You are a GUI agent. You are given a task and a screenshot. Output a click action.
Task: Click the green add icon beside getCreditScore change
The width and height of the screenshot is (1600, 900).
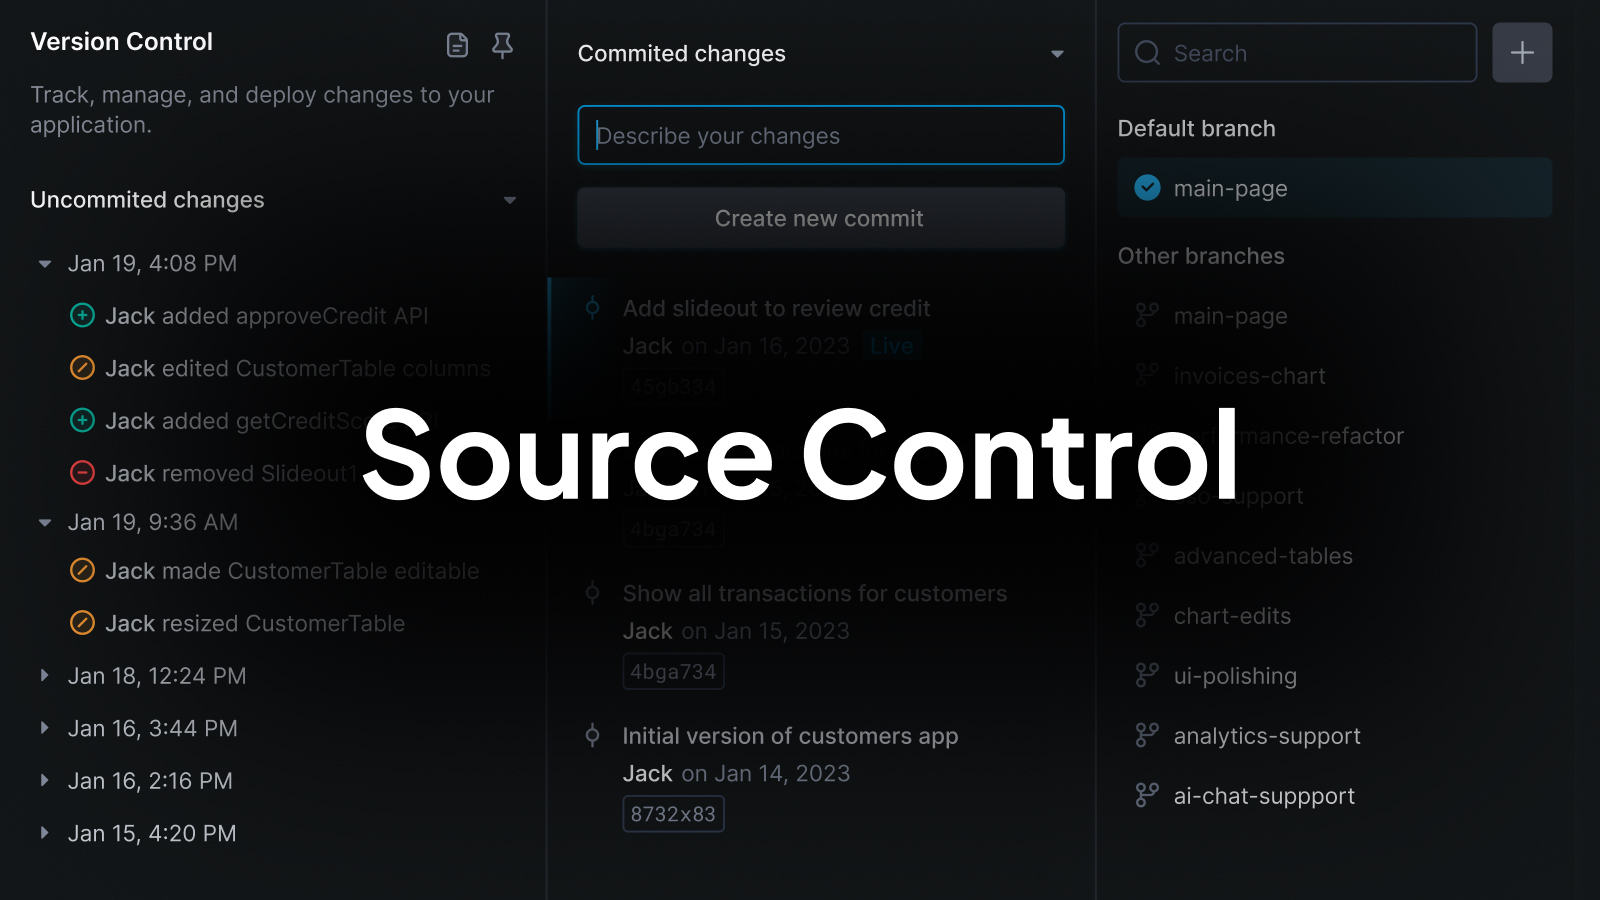click(82, 420)
